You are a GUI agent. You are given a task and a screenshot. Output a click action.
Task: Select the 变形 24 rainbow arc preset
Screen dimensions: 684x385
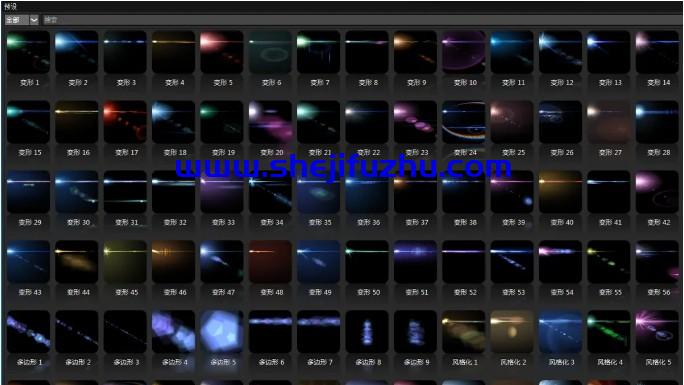click(464, 122)
